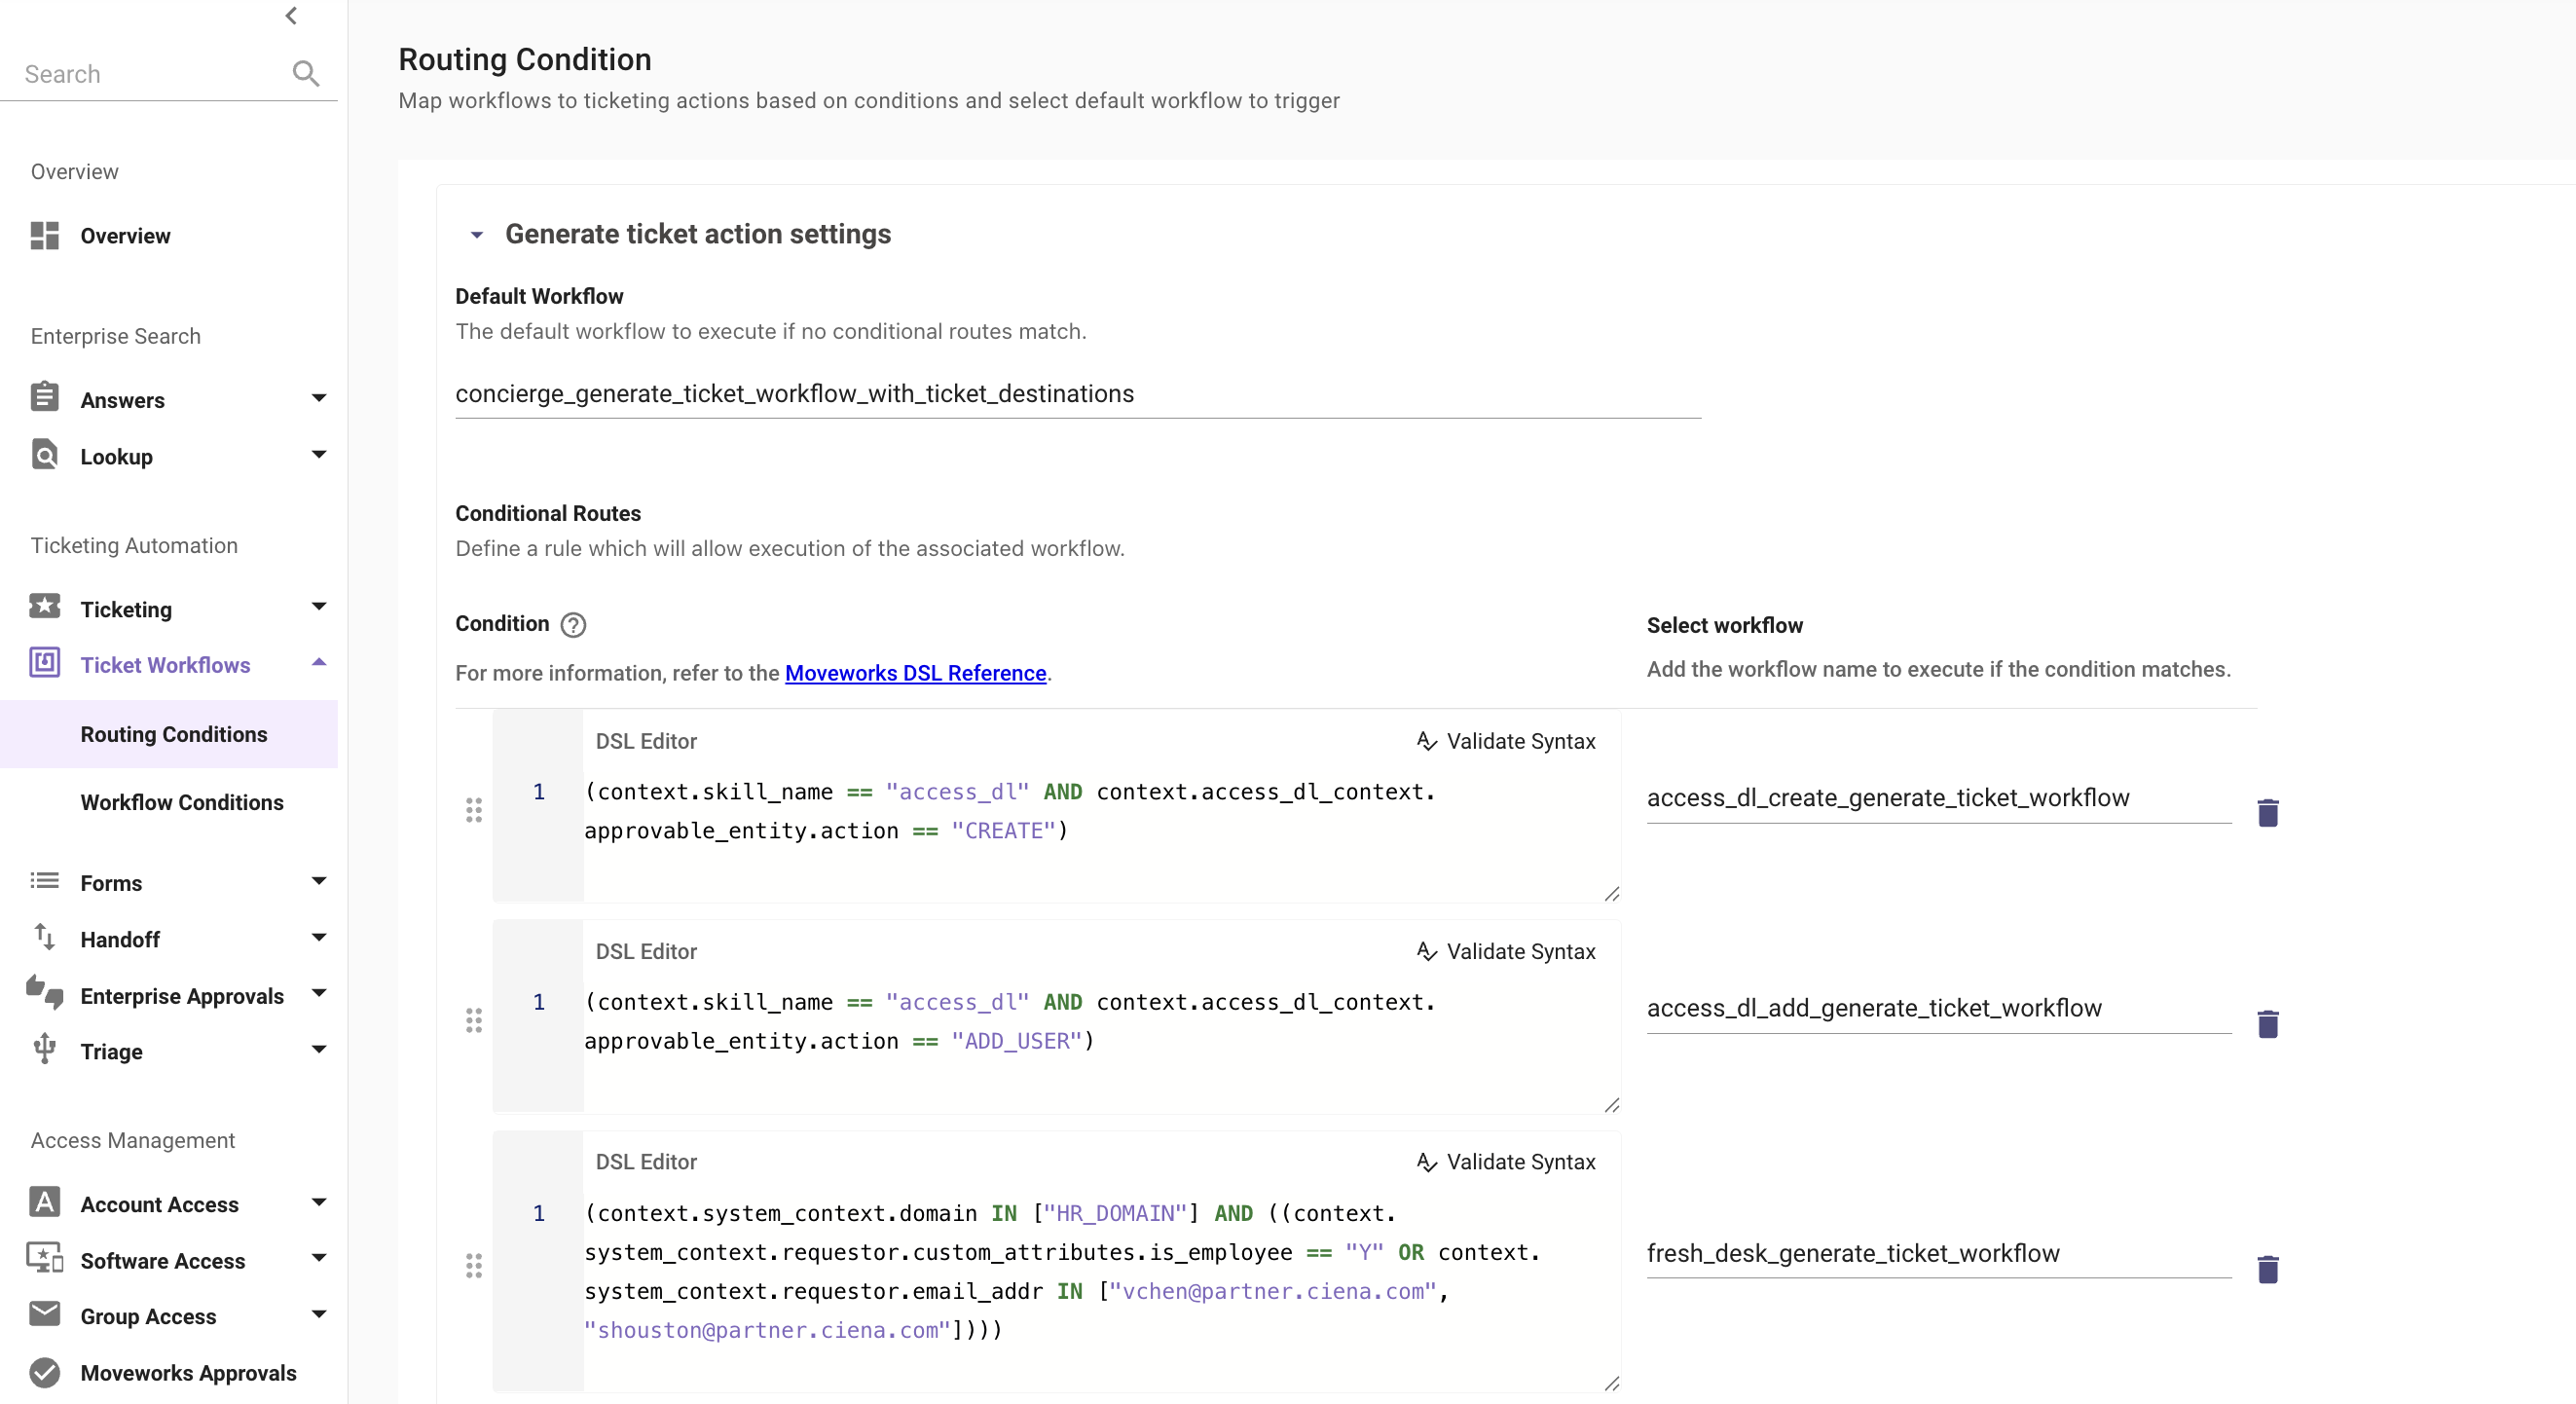The width and height of the screenshot is (2576, 1404).
Task: Collapse the Ticket Workflows section
Action: click(x=319, y=664)
